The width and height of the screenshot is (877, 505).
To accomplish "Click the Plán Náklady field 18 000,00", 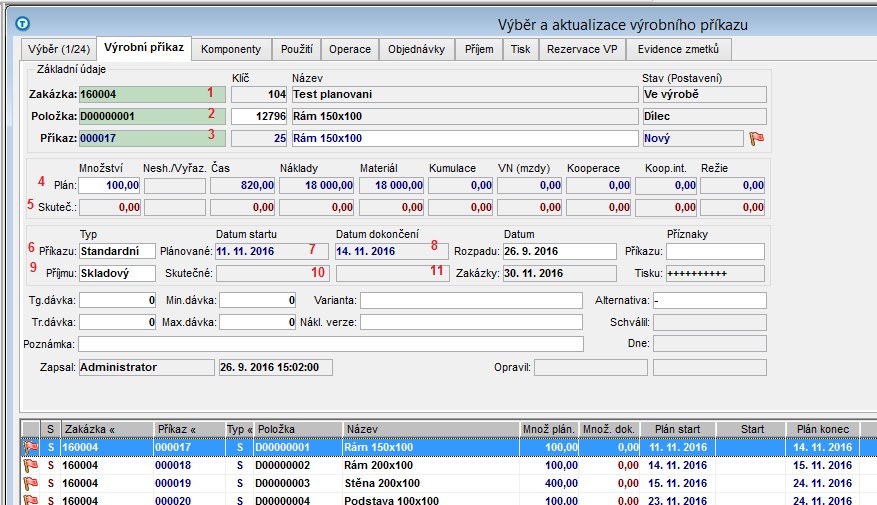I will pyautogui.click(x=317, y=185).
